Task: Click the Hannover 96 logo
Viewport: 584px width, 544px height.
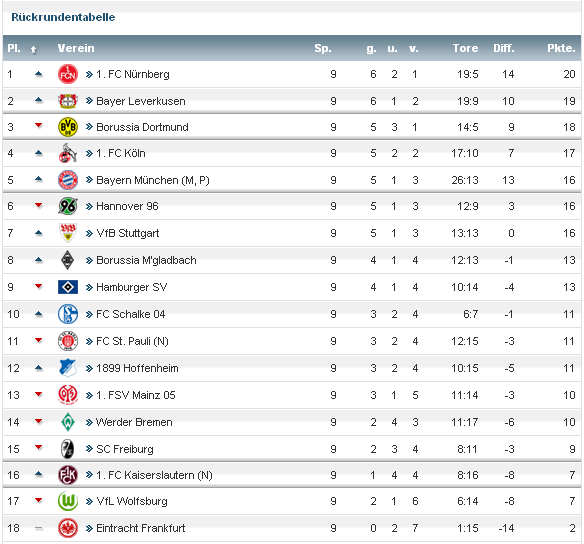Action: tap(68, 206)
